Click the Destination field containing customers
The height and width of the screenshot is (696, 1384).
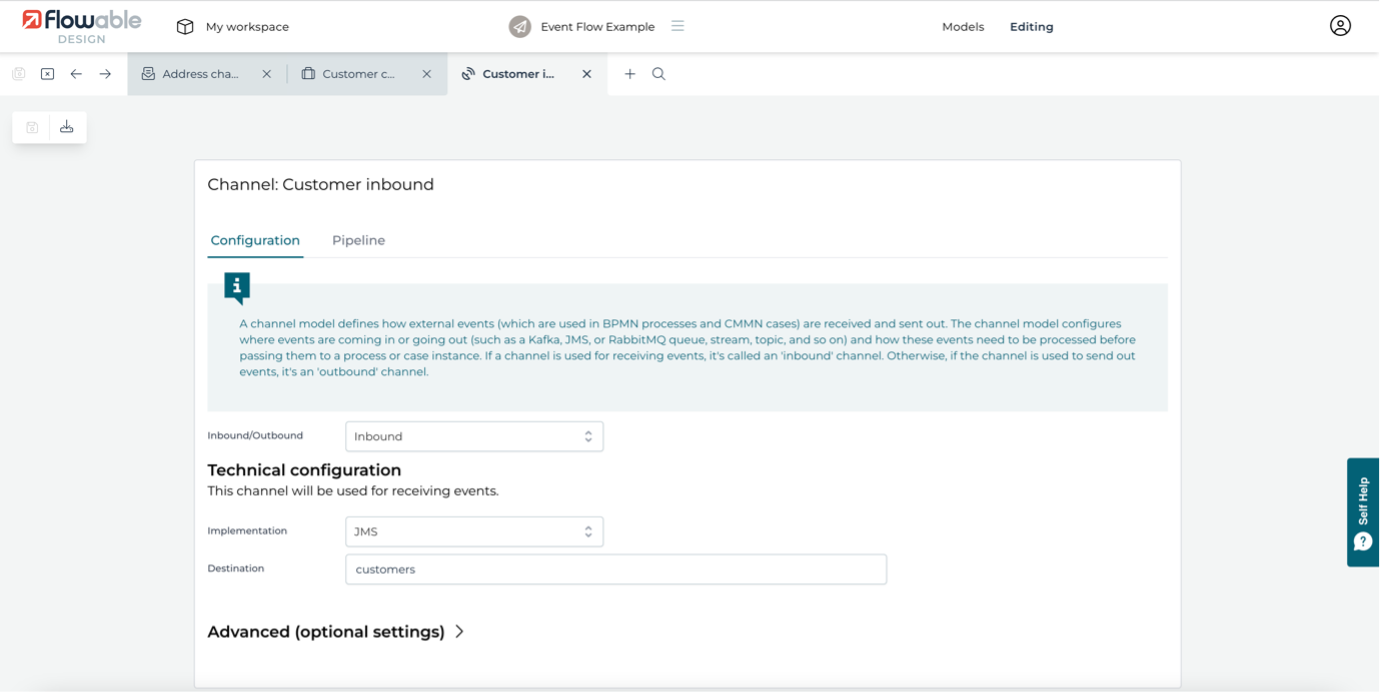(x=615, y=569)
